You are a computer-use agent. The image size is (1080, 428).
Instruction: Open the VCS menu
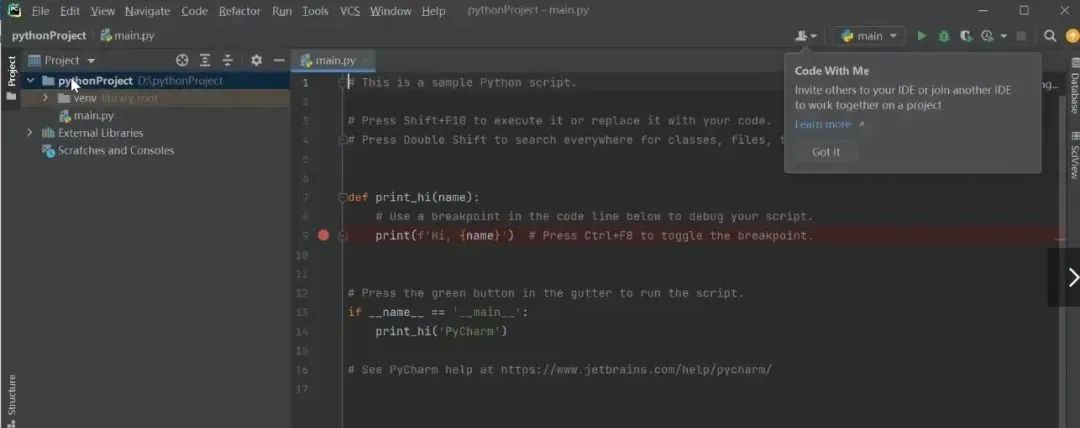click(349, 11)
